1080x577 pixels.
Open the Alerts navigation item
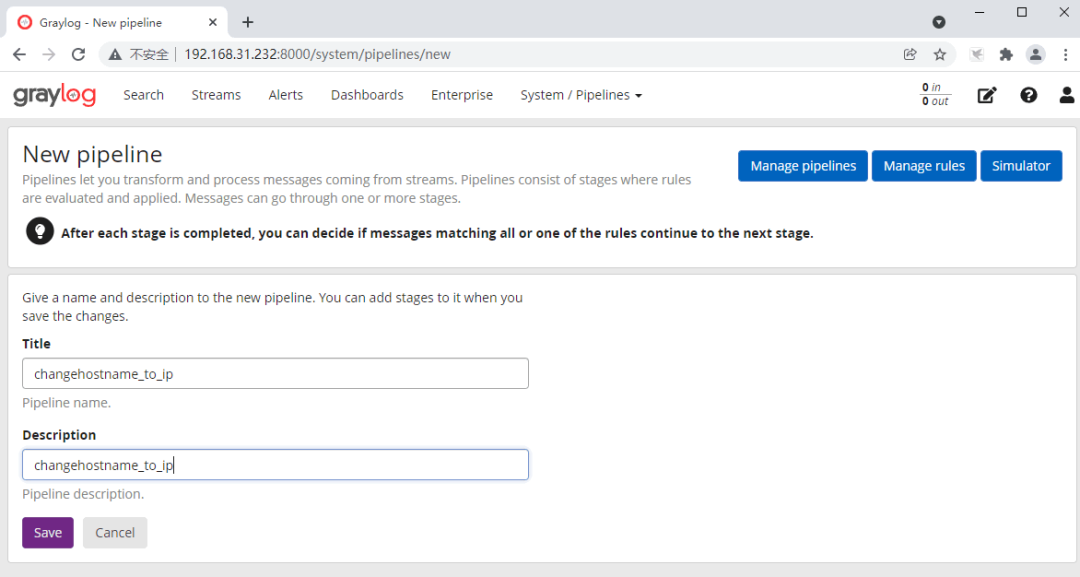[285, 95]
